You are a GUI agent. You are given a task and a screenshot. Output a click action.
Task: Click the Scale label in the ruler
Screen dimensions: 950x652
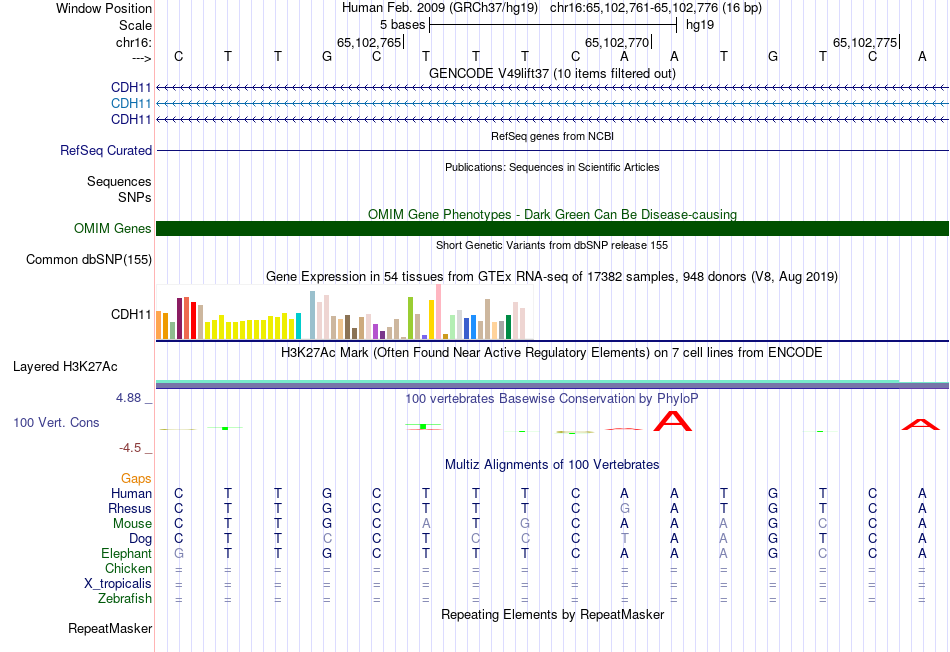click(x=135, y=25)
